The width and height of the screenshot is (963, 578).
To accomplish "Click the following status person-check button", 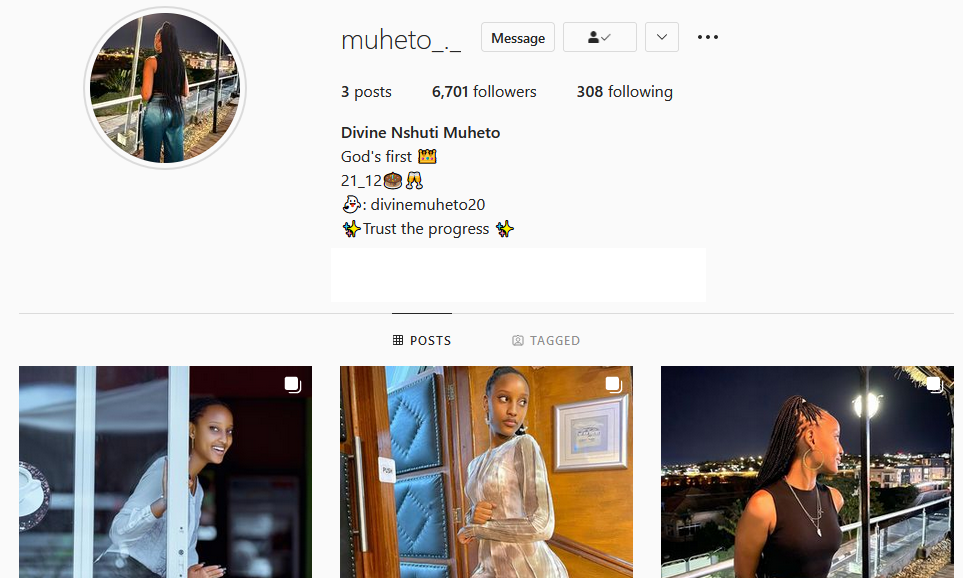I will pos(599,37).
